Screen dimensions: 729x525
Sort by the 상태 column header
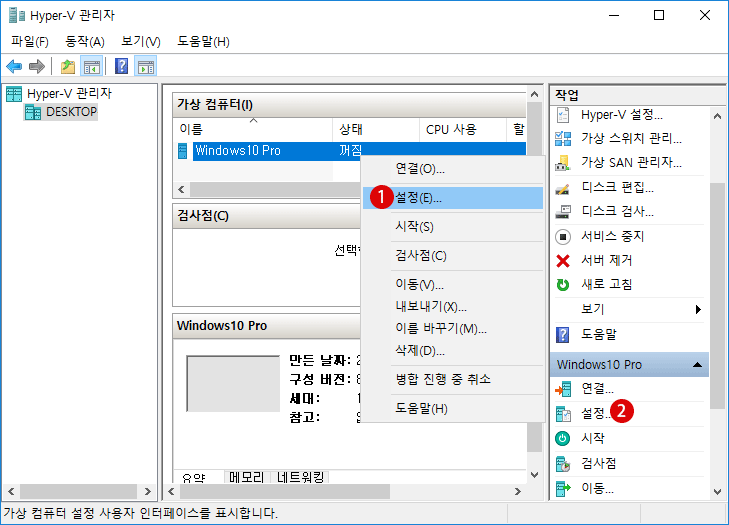pos(376,129)
